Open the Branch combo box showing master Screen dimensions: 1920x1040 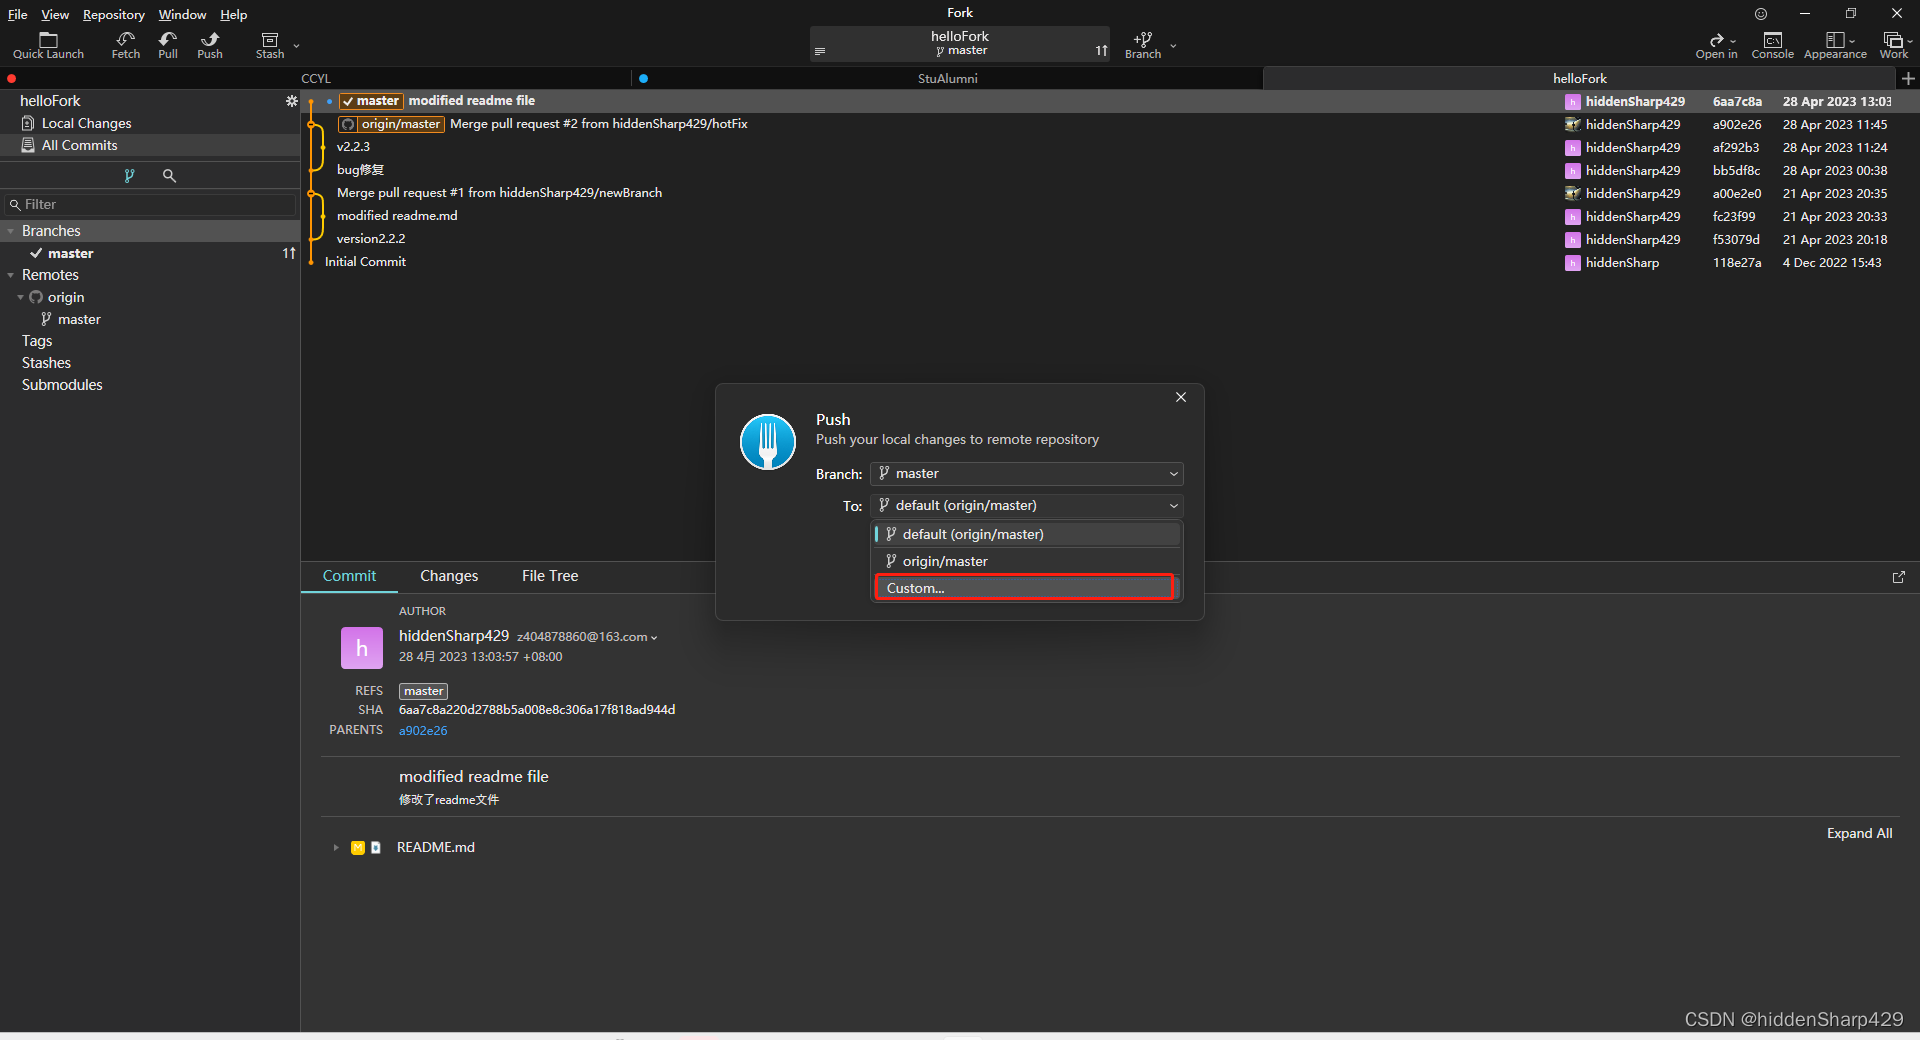(x=1026, y=474)
